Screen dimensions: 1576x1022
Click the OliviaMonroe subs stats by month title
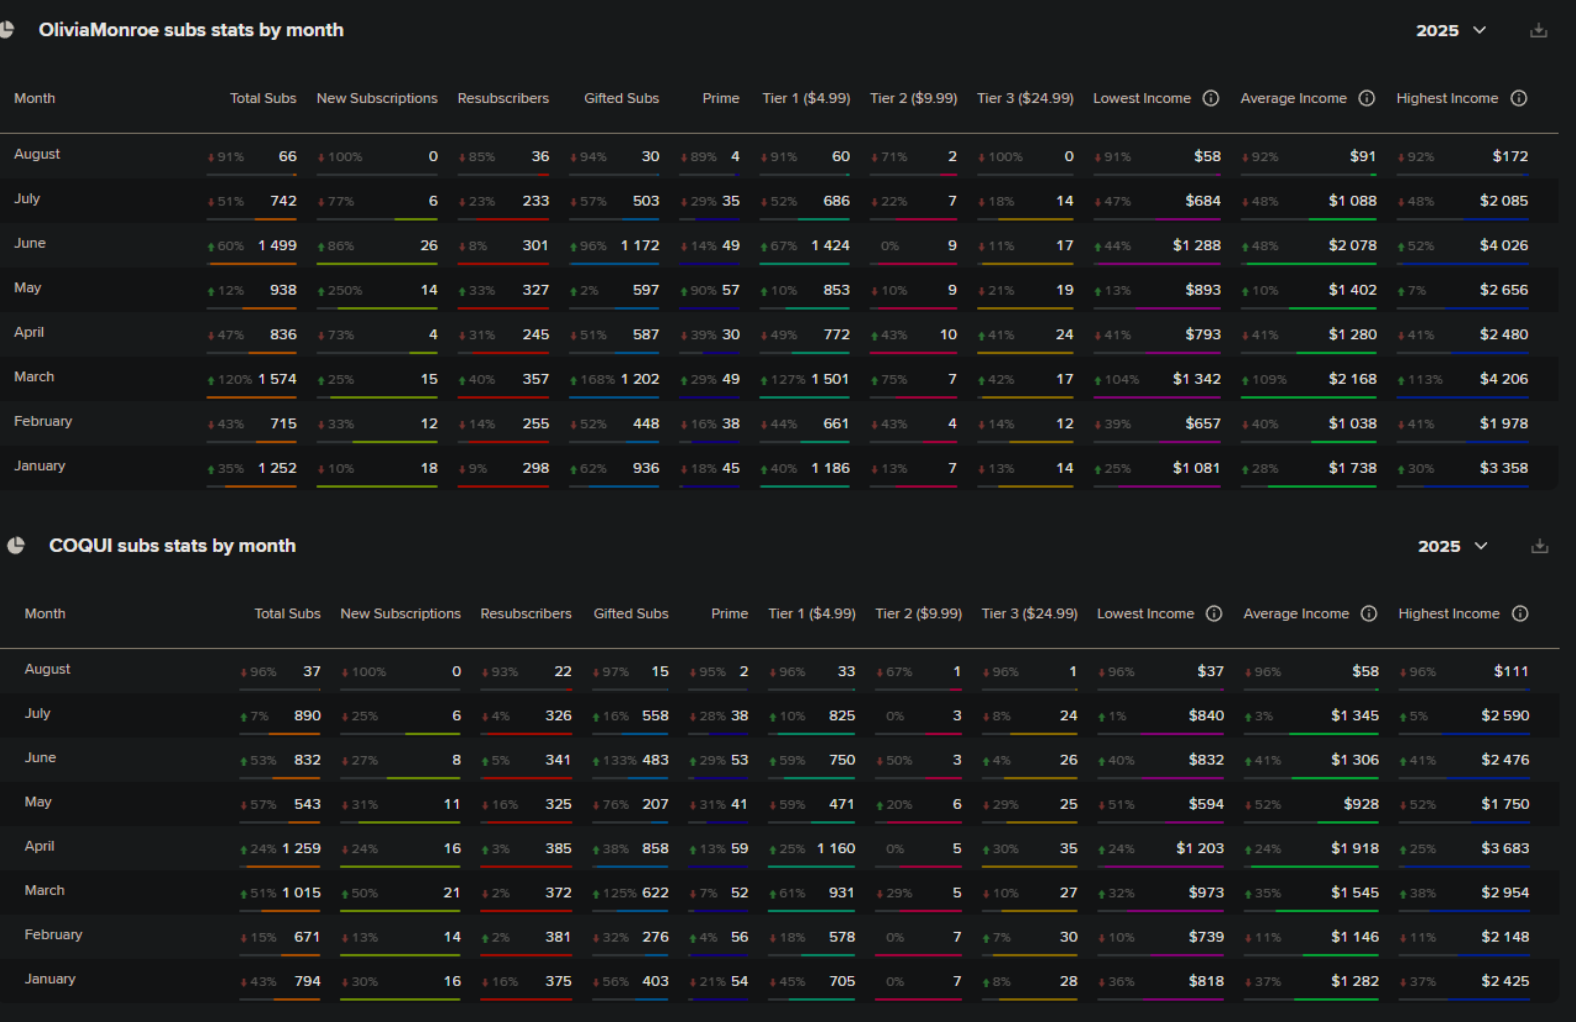click(x=191, y=30)
